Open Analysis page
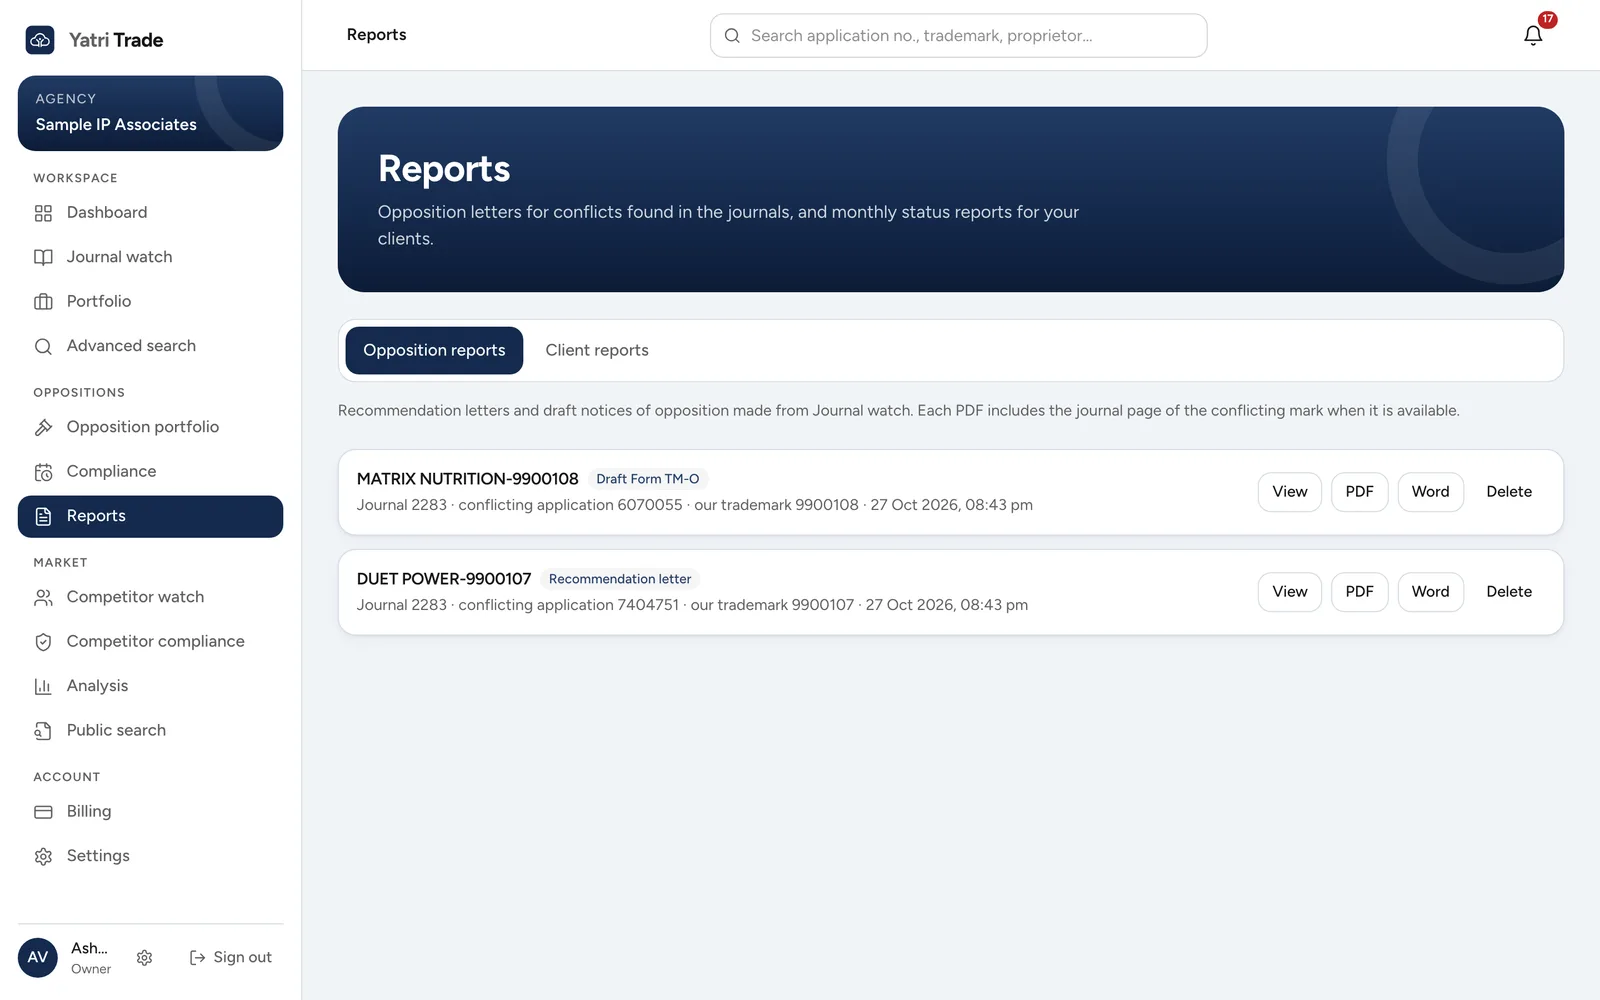Screen dimensions: 1600x1000 [150, 686]
